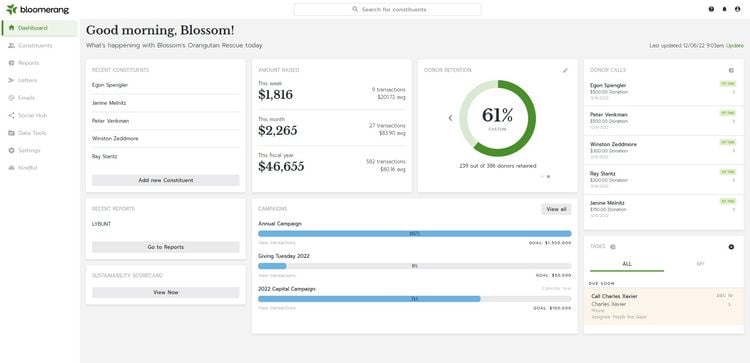The width and height of the screenshot is (750, 363).
Task: Click View Now on Sustainability Scorecard
Action: 165,292
